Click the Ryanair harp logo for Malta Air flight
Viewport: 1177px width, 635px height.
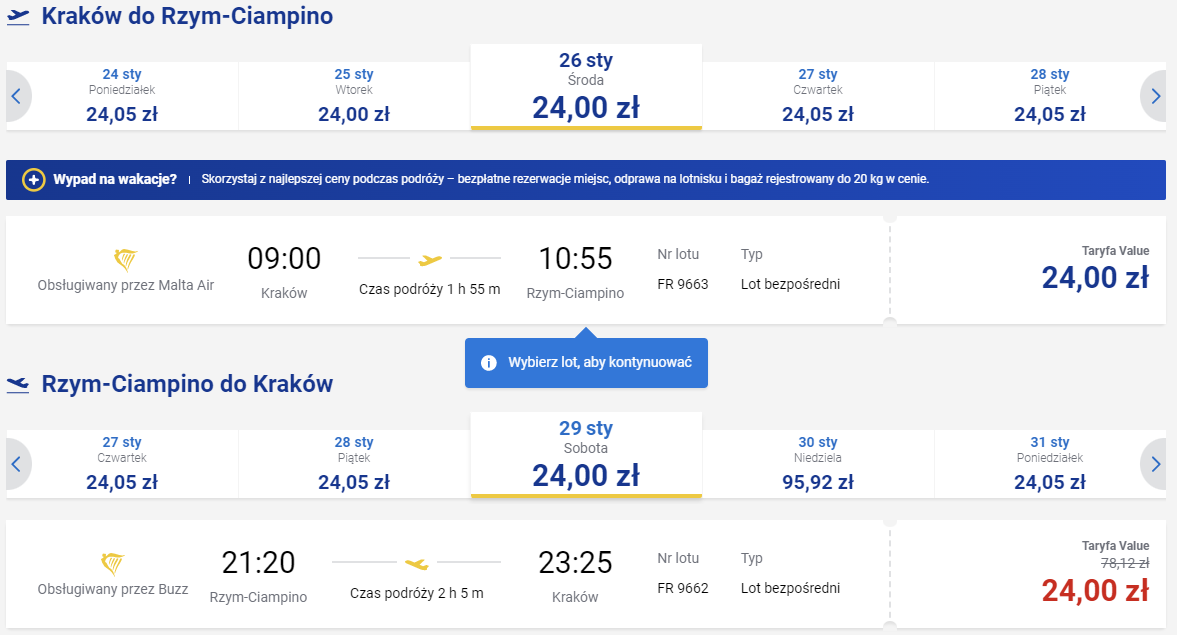125,260
